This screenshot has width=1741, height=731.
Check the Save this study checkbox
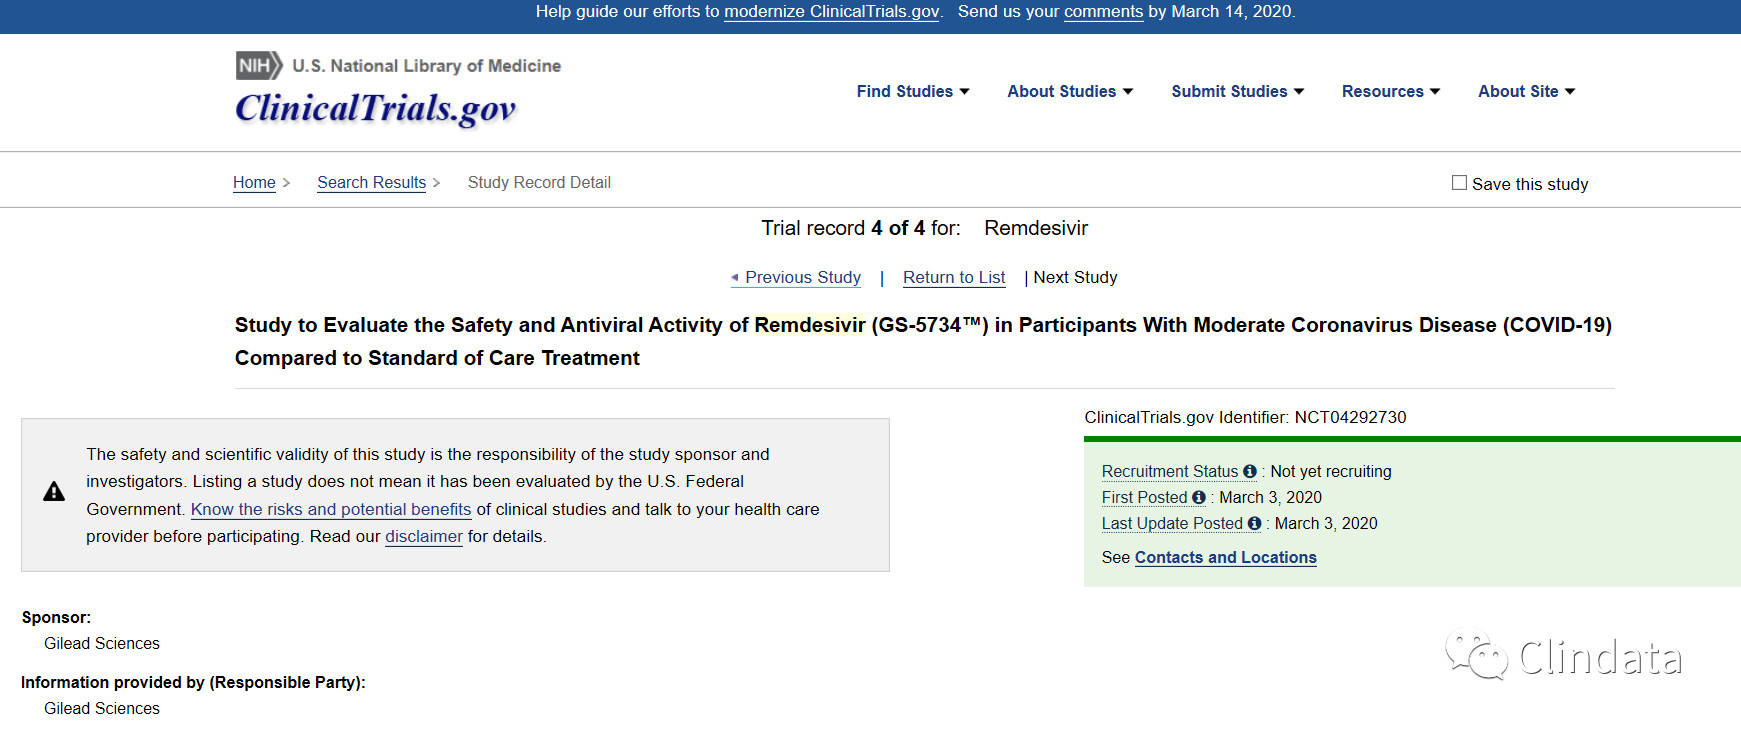tap(1459, 183)
